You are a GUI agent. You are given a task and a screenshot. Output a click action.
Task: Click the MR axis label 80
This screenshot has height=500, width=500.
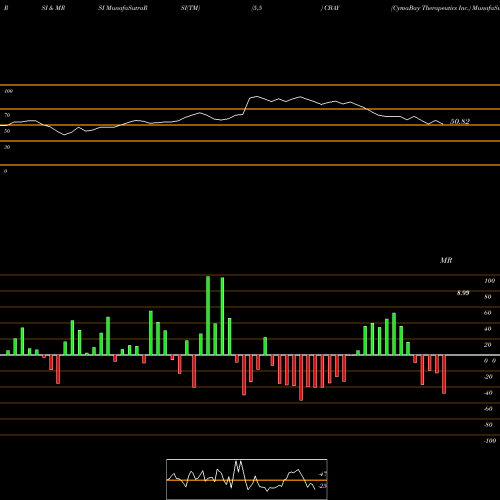point(488,297)
